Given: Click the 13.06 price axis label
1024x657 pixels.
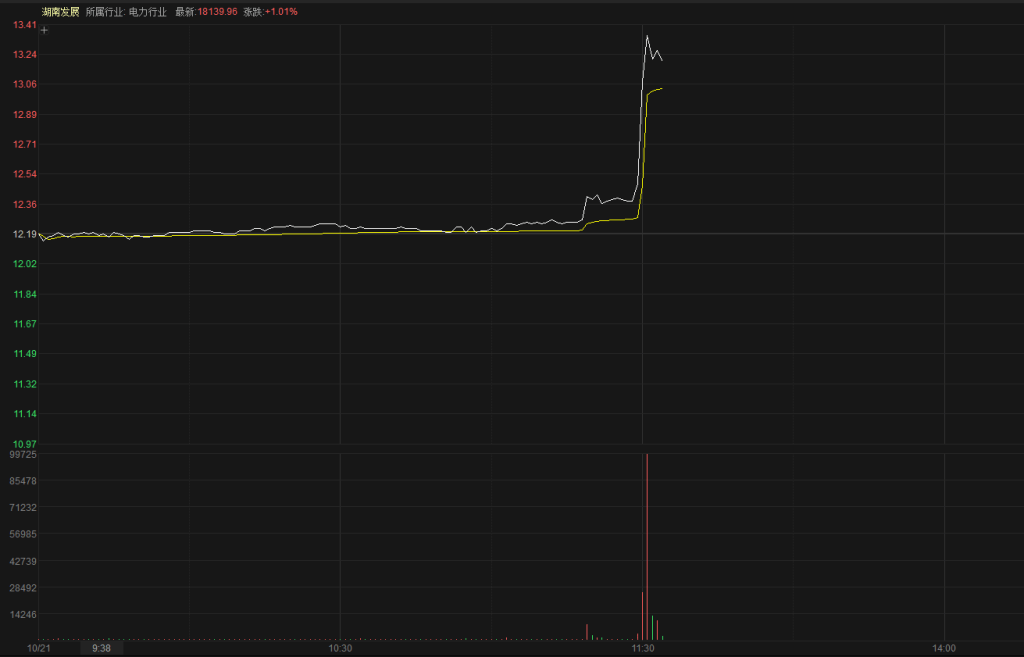Looking at the screenshot, I should click(25, 84).
